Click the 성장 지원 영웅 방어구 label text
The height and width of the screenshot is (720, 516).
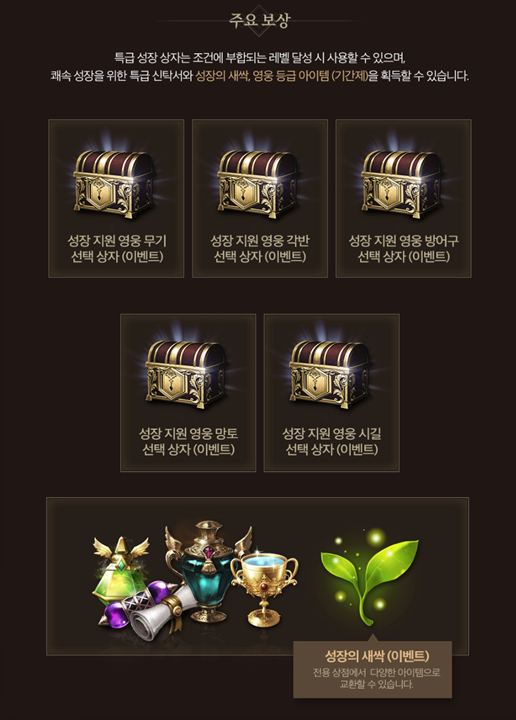[404, 241]
